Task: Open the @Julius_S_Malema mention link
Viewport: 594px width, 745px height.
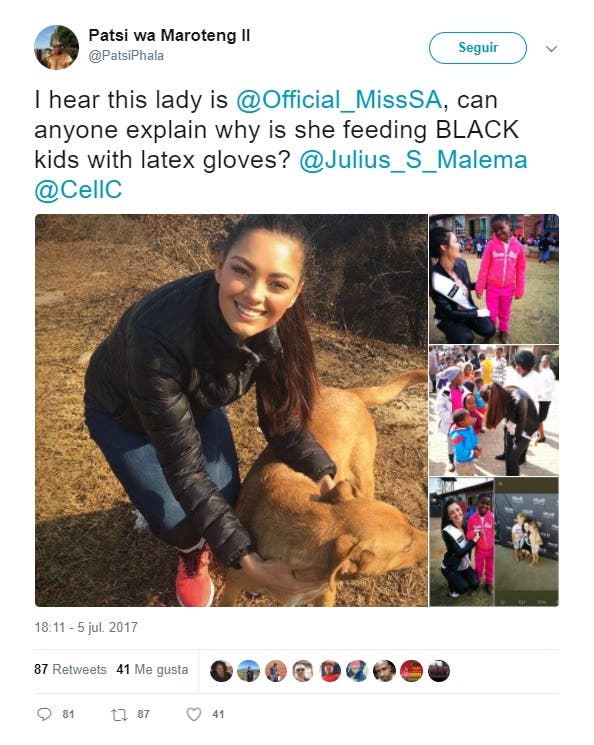Action: pos(413,160)
